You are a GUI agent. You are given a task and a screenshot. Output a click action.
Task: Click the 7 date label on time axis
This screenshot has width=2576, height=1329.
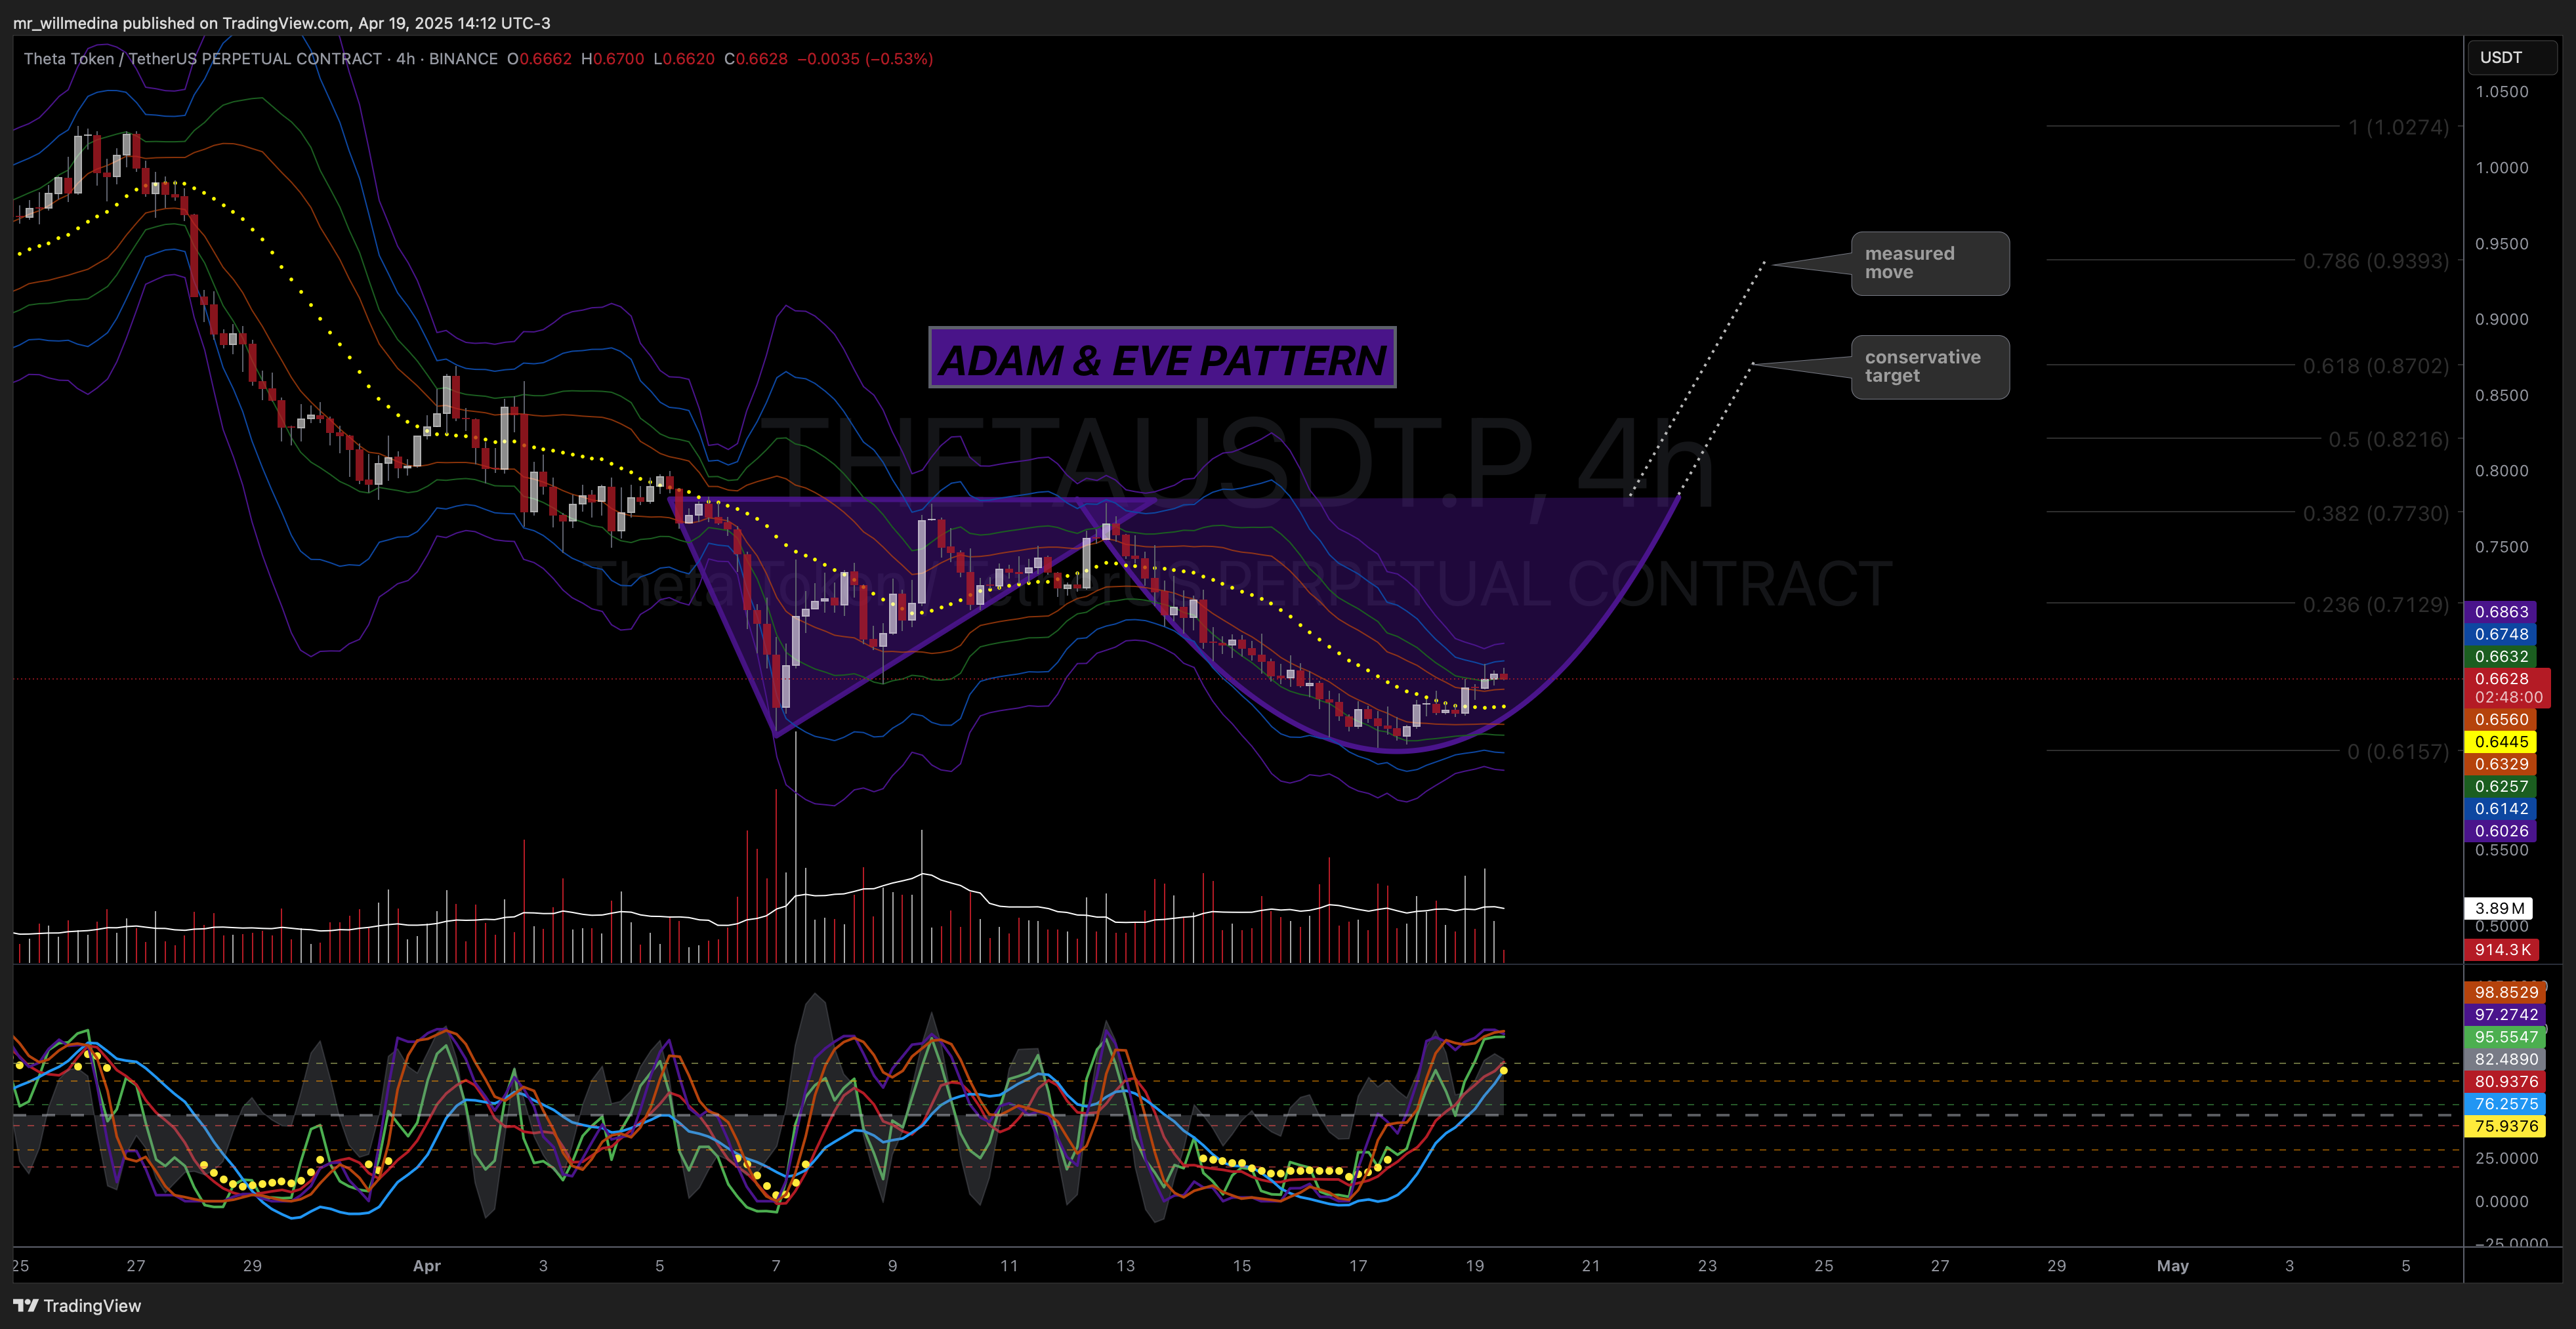pyautogui.click(x=776, y=1266)
